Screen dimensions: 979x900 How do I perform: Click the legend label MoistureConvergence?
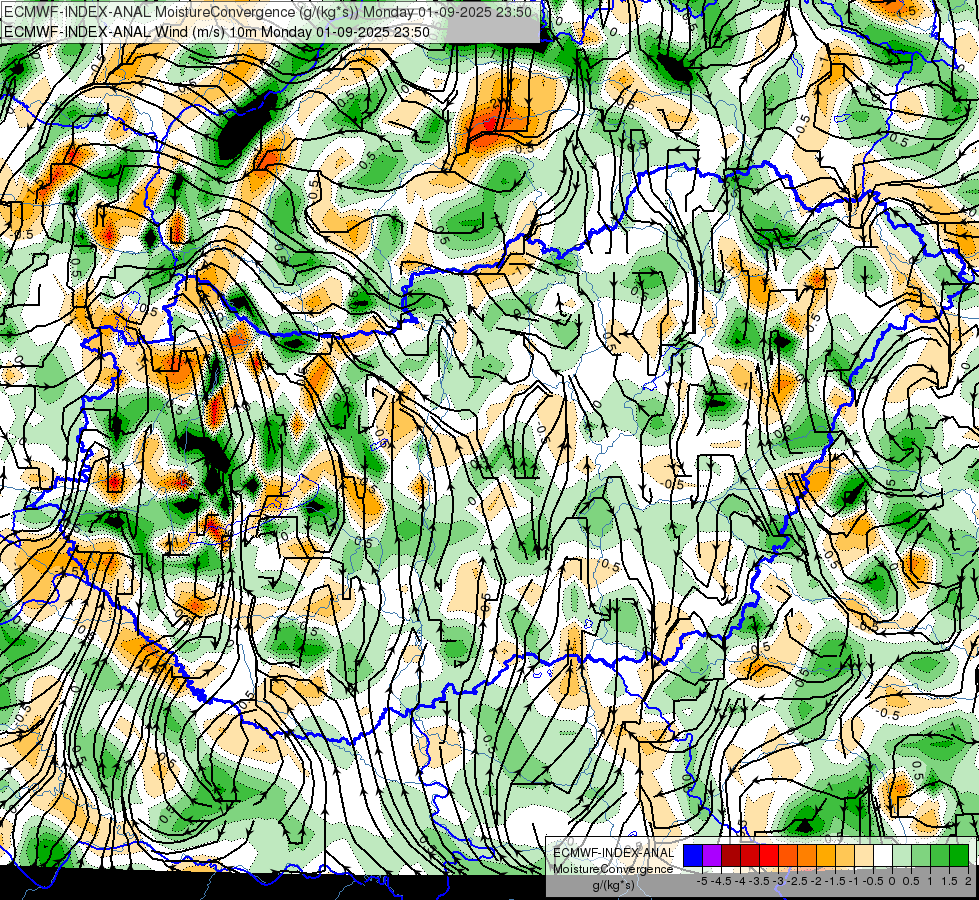(614, 869)
